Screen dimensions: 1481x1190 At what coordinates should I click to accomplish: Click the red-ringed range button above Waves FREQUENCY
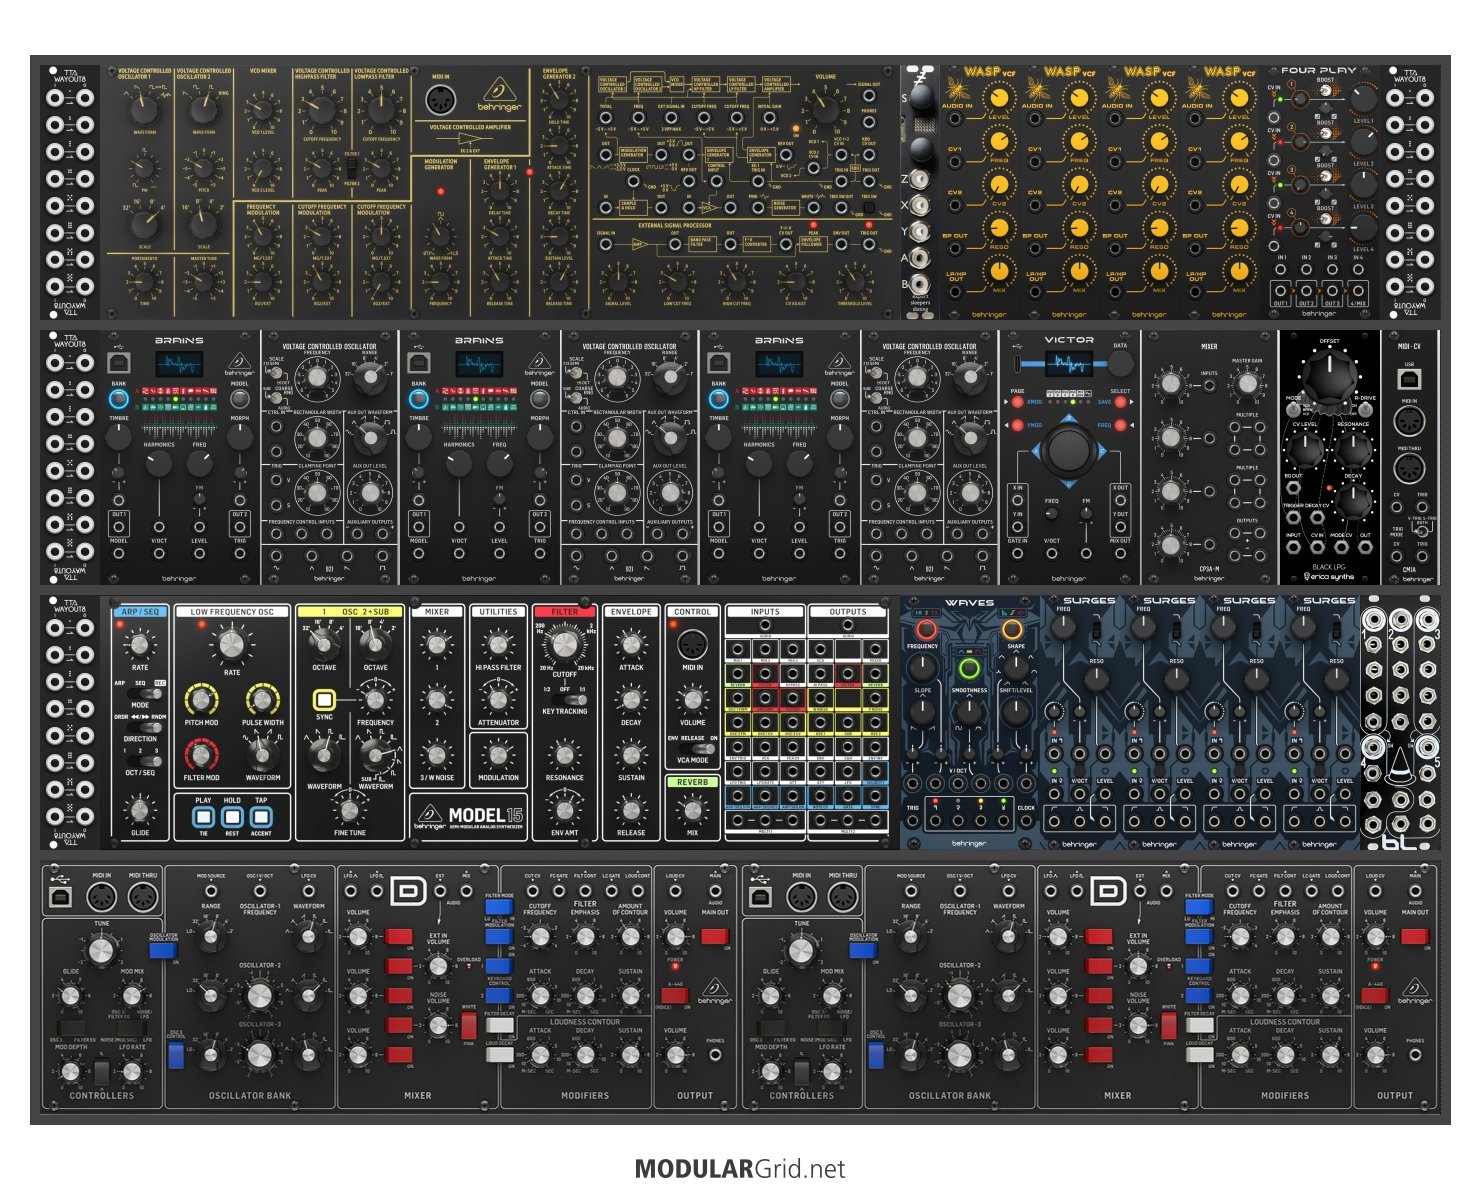(x=926, y=630)
